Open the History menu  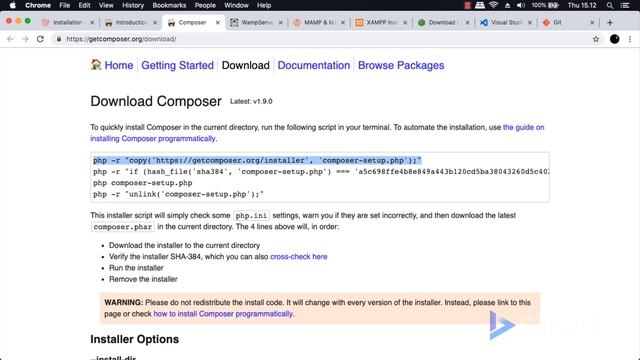pyautogui.click(x=133, y=5)
